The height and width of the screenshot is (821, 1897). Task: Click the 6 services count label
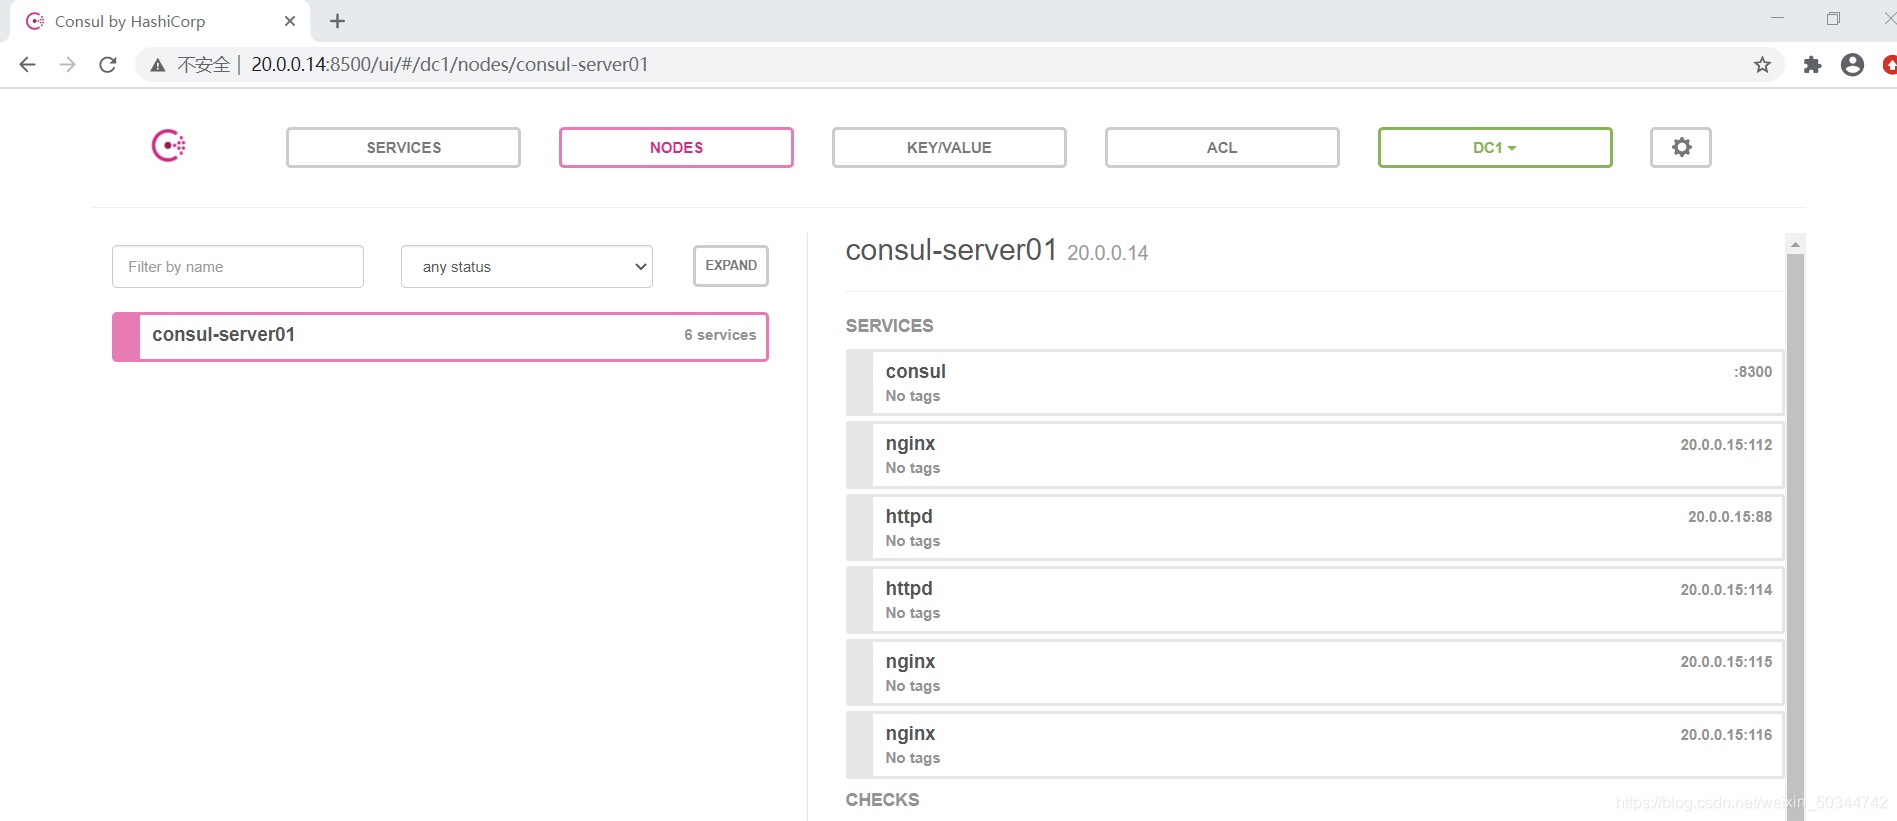tap(720, 335)
